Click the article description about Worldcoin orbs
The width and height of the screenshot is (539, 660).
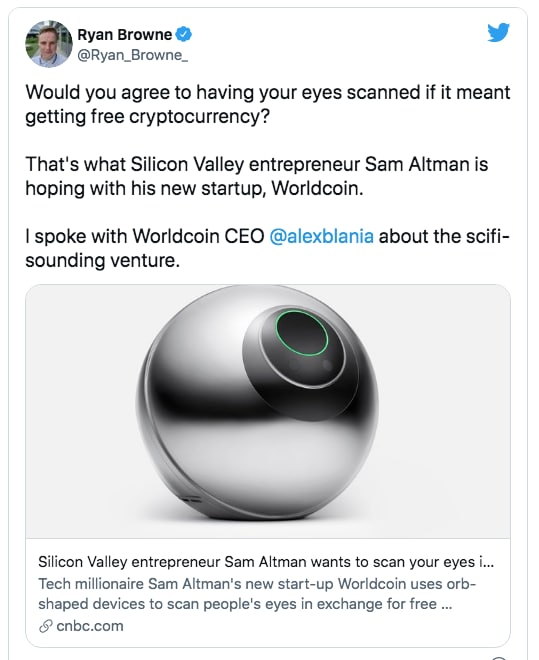[257, 594]
